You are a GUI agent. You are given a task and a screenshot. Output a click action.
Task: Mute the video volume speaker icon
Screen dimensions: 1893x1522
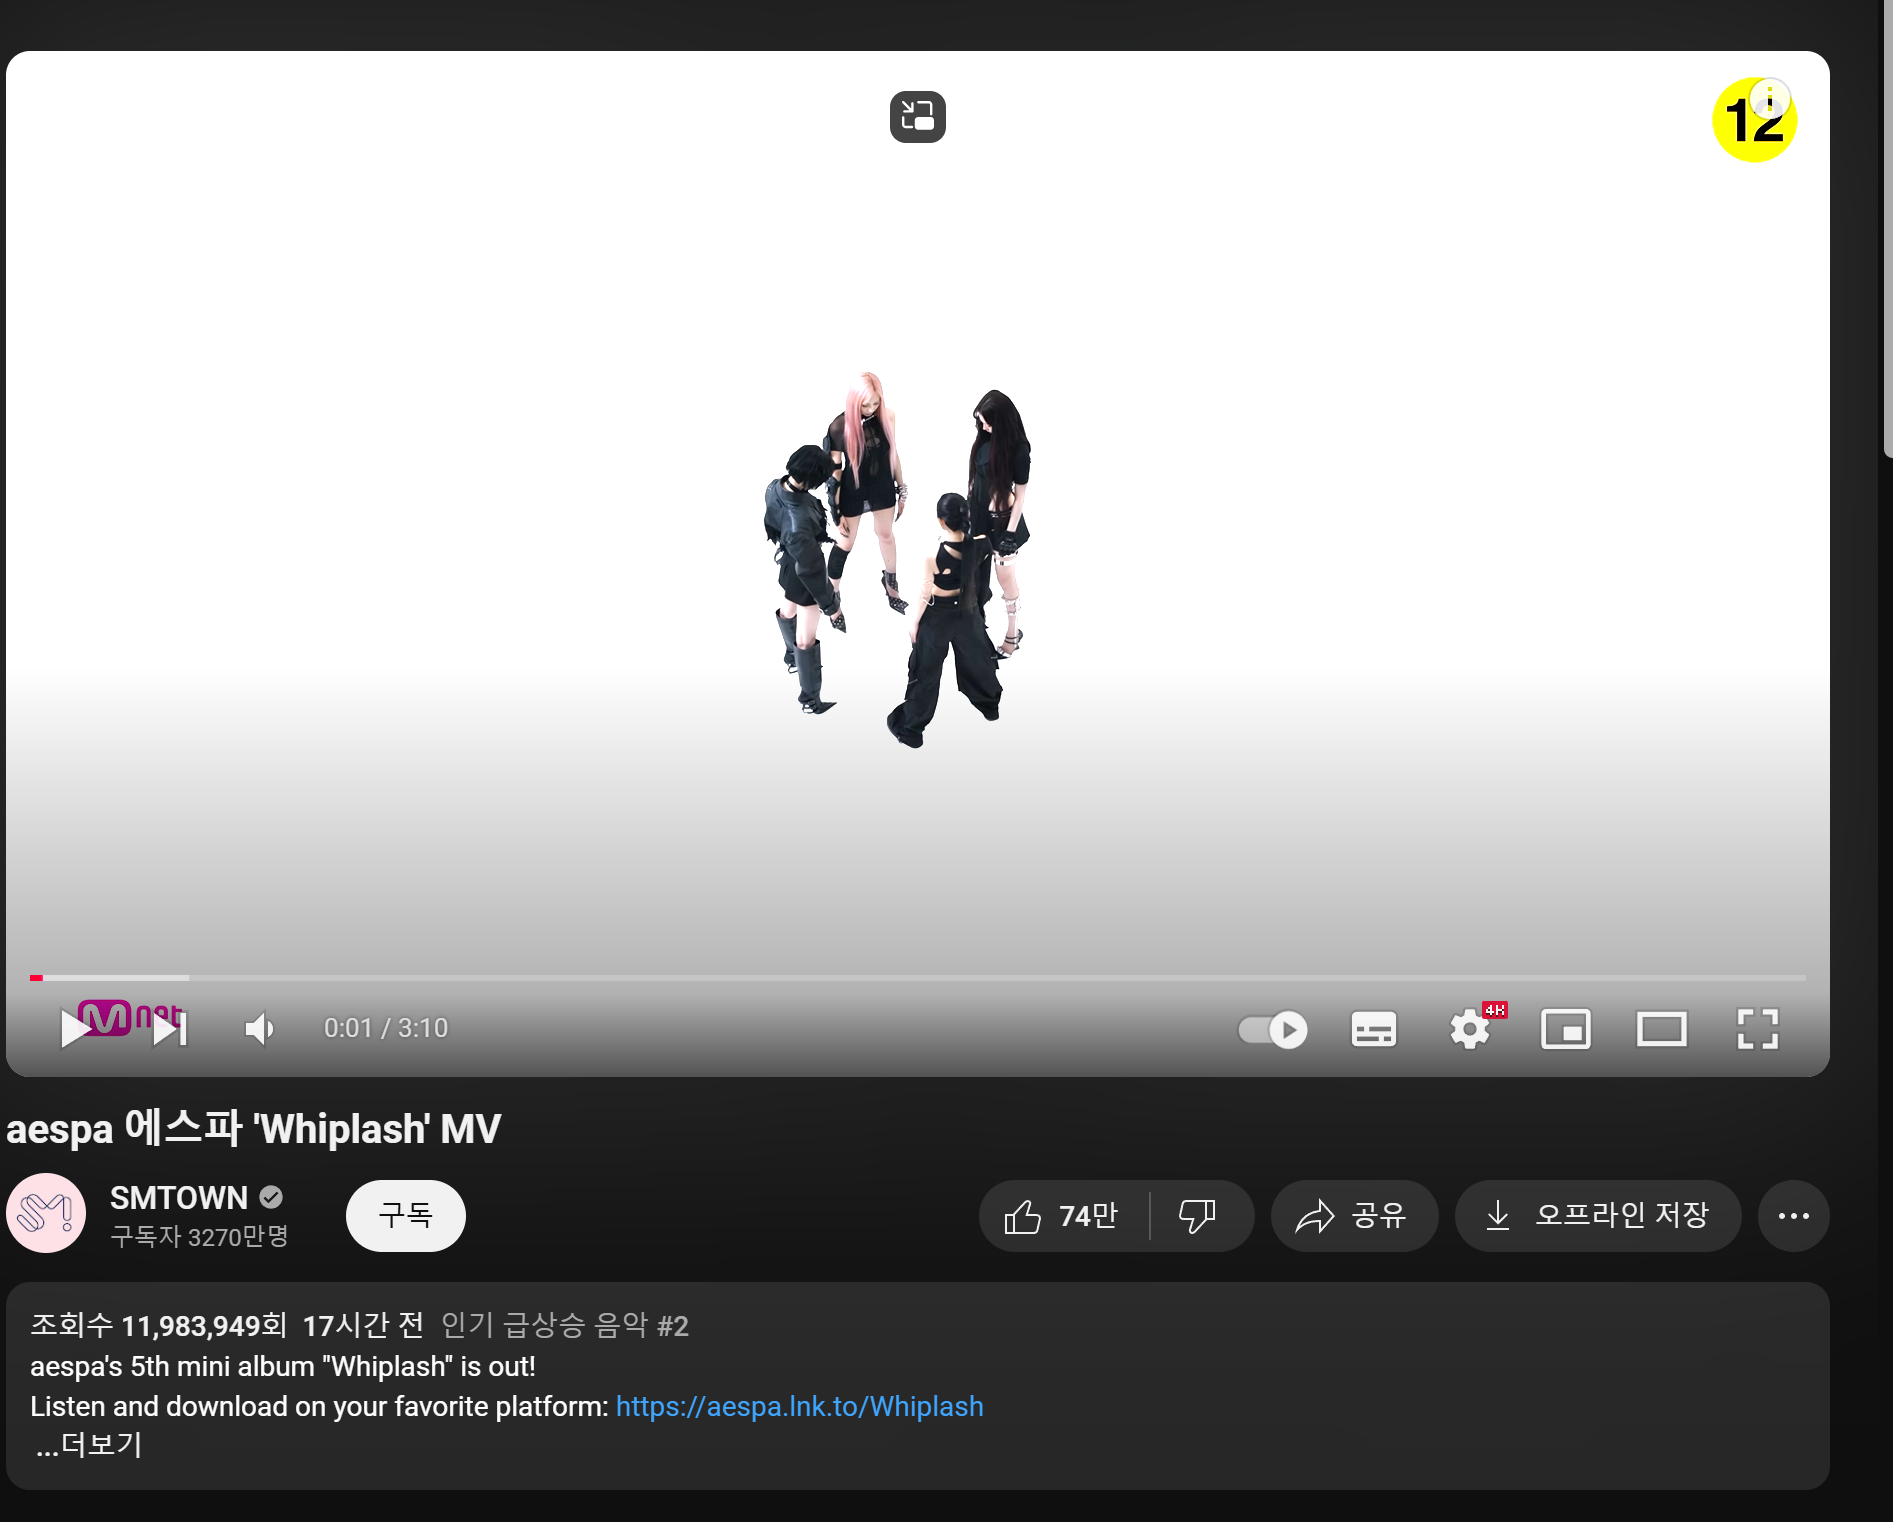[259, 1029]
